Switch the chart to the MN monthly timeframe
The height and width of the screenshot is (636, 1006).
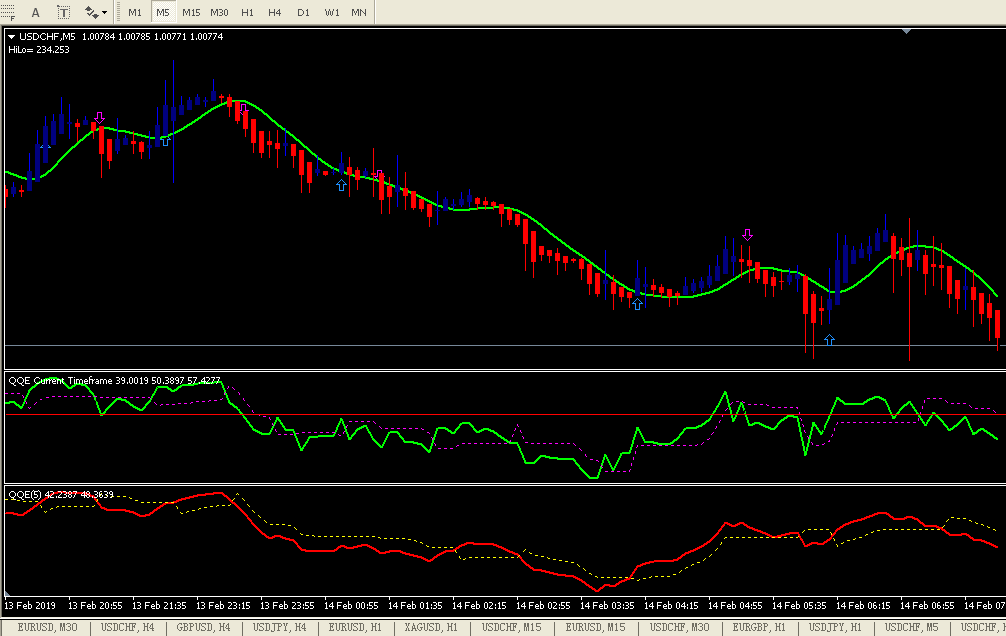pyautogui.click(x=359, y=12)
